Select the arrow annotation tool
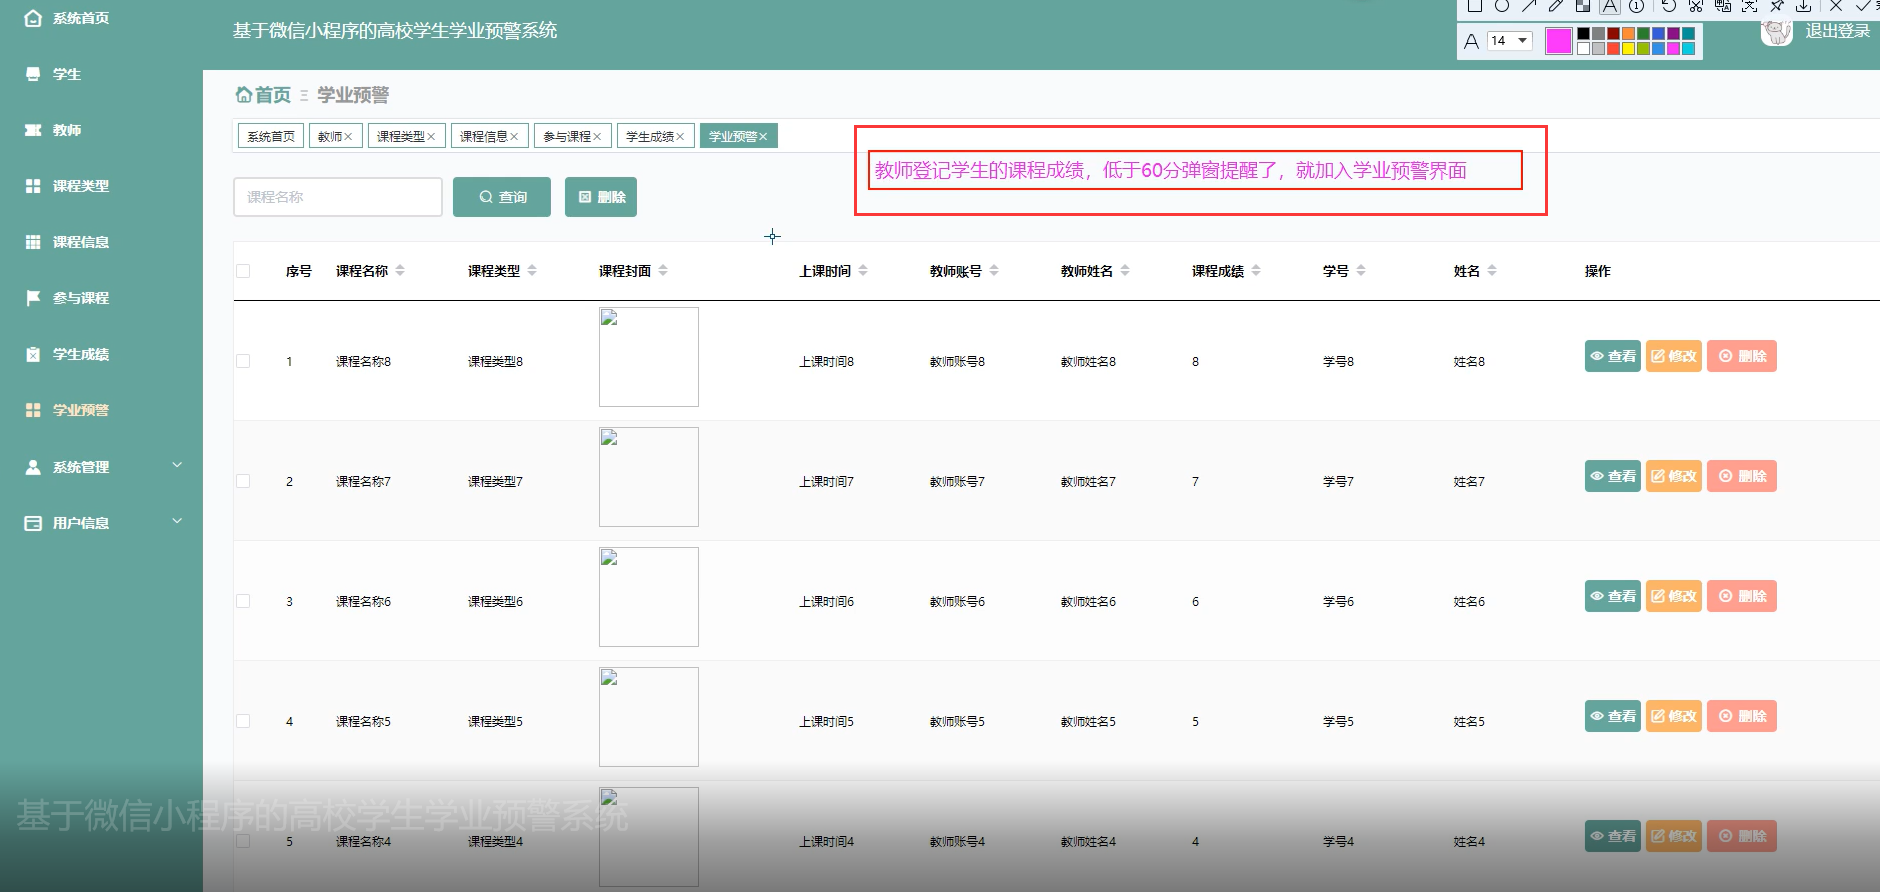 [x=1529, y=6]
